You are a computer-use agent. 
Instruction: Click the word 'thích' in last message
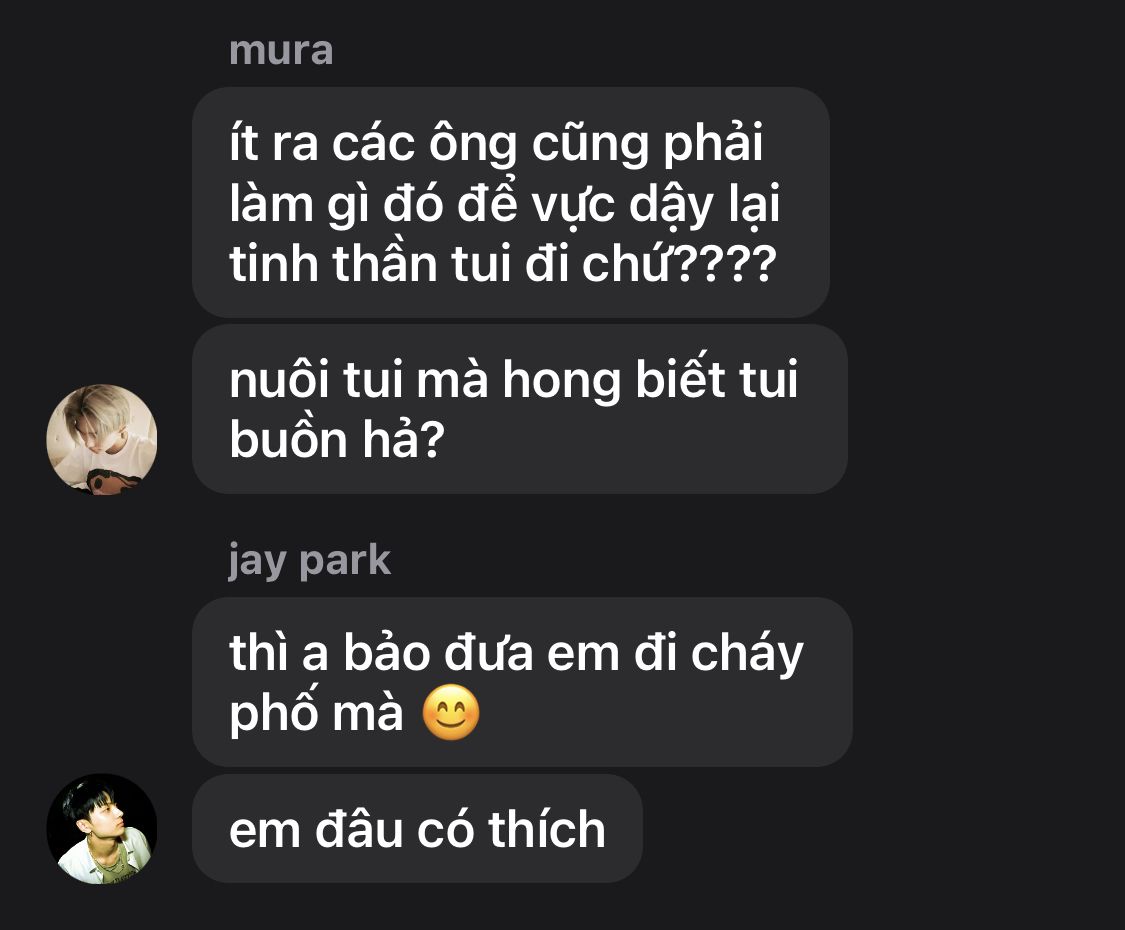click(547, 830)
